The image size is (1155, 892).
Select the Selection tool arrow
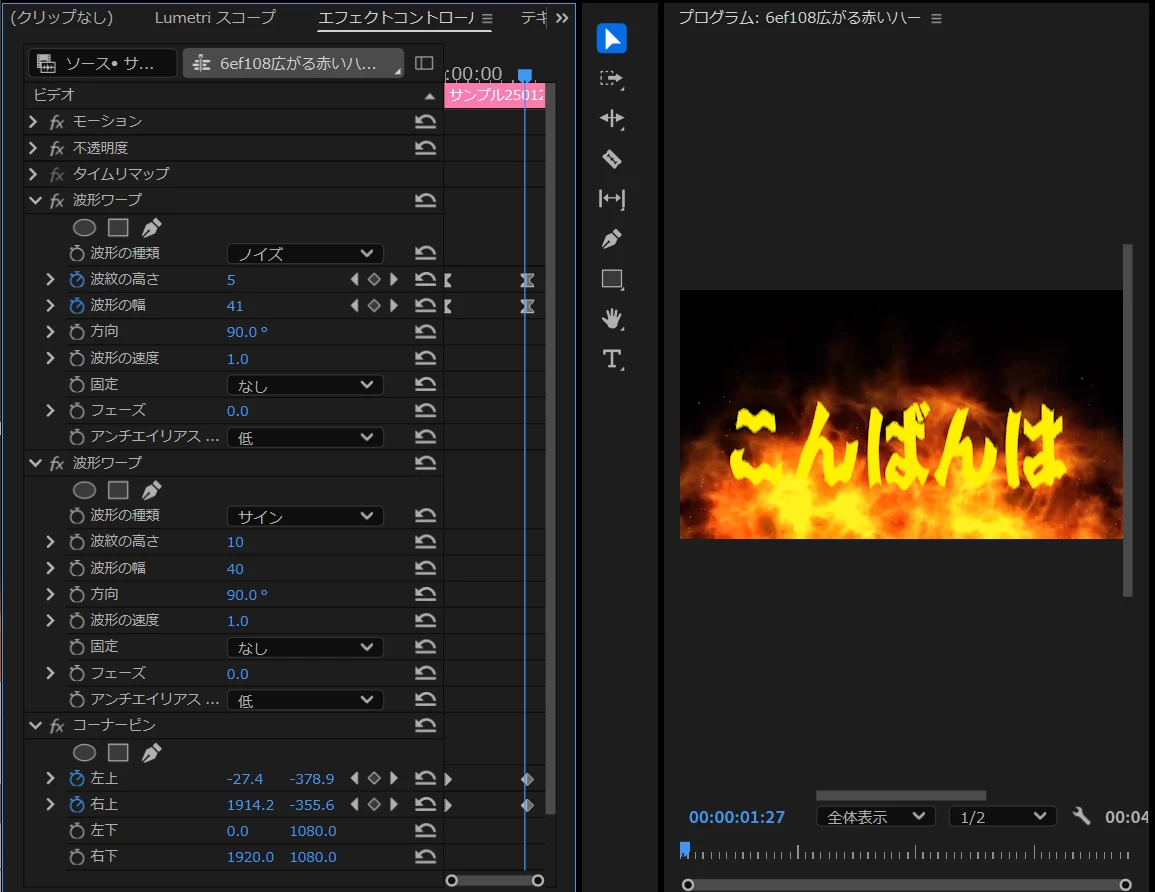tap(611, 38)
